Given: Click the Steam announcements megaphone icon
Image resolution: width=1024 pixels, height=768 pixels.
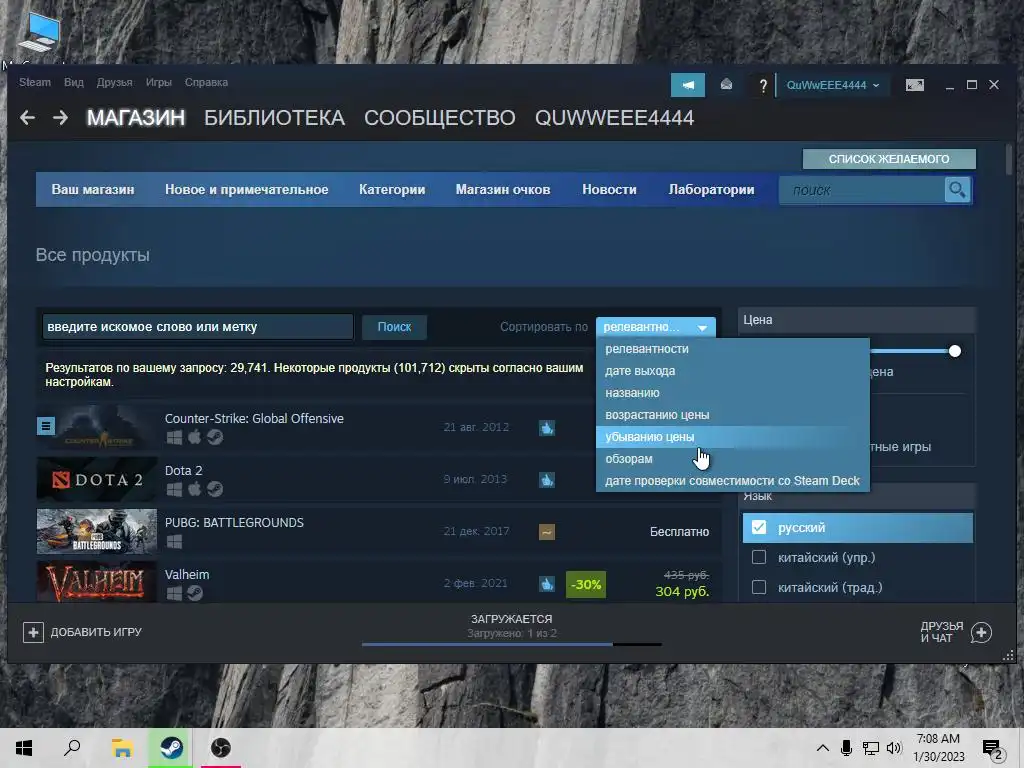Looking at the screenshot, I should point(688,85).
